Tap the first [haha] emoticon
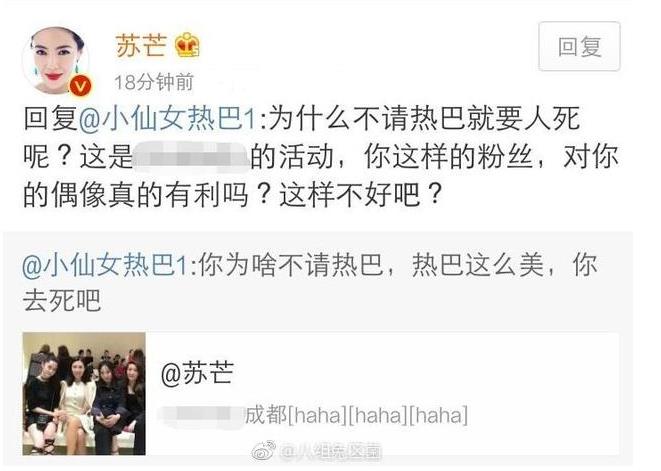Screen dimensions: 661x471 (317, 415)
